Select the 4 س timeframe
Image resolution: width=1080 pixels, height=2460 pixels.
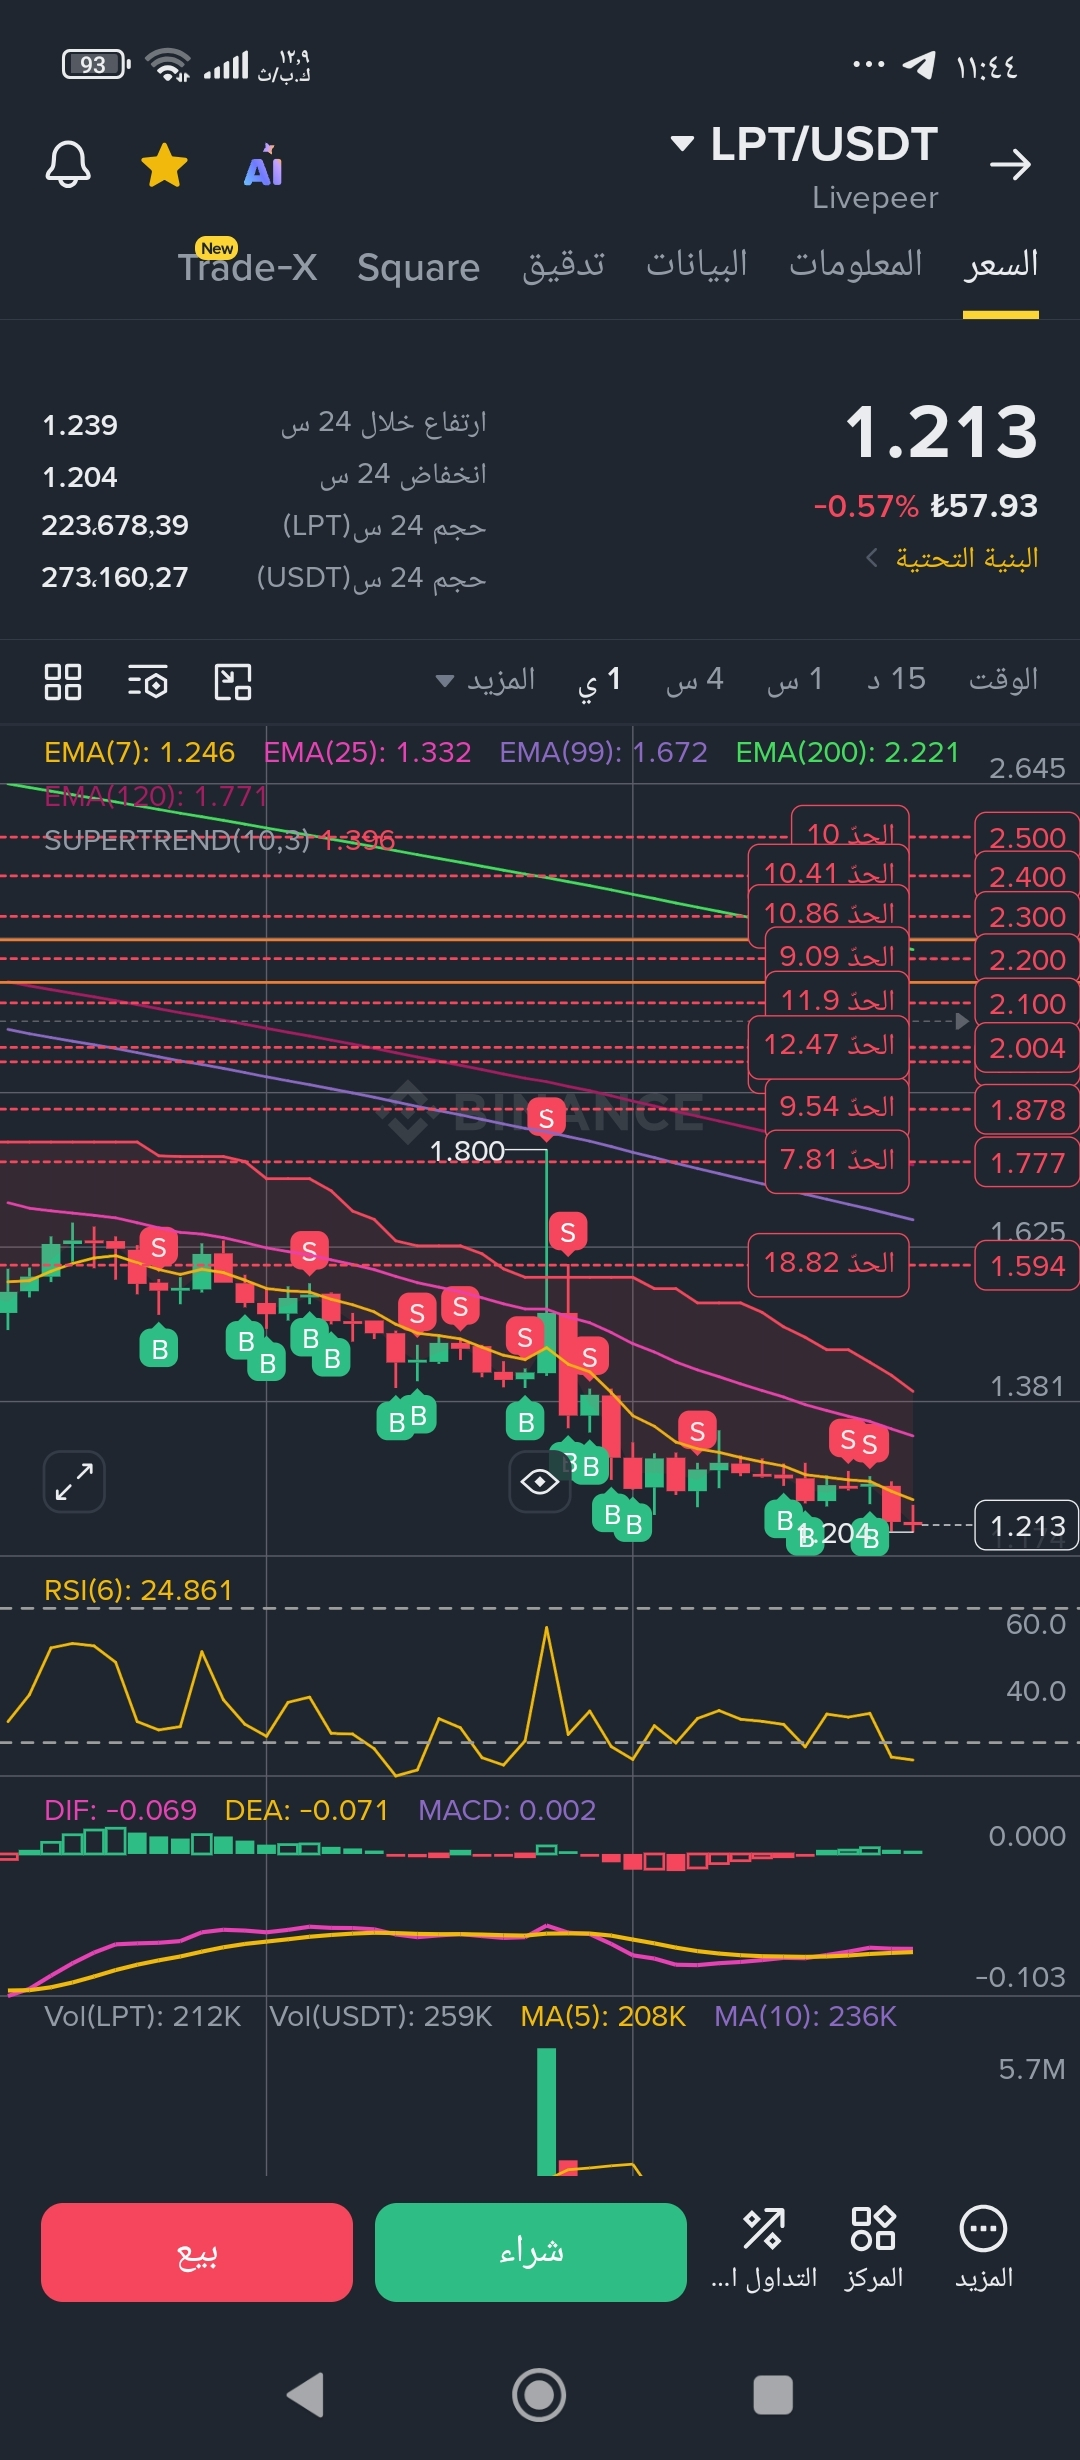tap(694, 680)
